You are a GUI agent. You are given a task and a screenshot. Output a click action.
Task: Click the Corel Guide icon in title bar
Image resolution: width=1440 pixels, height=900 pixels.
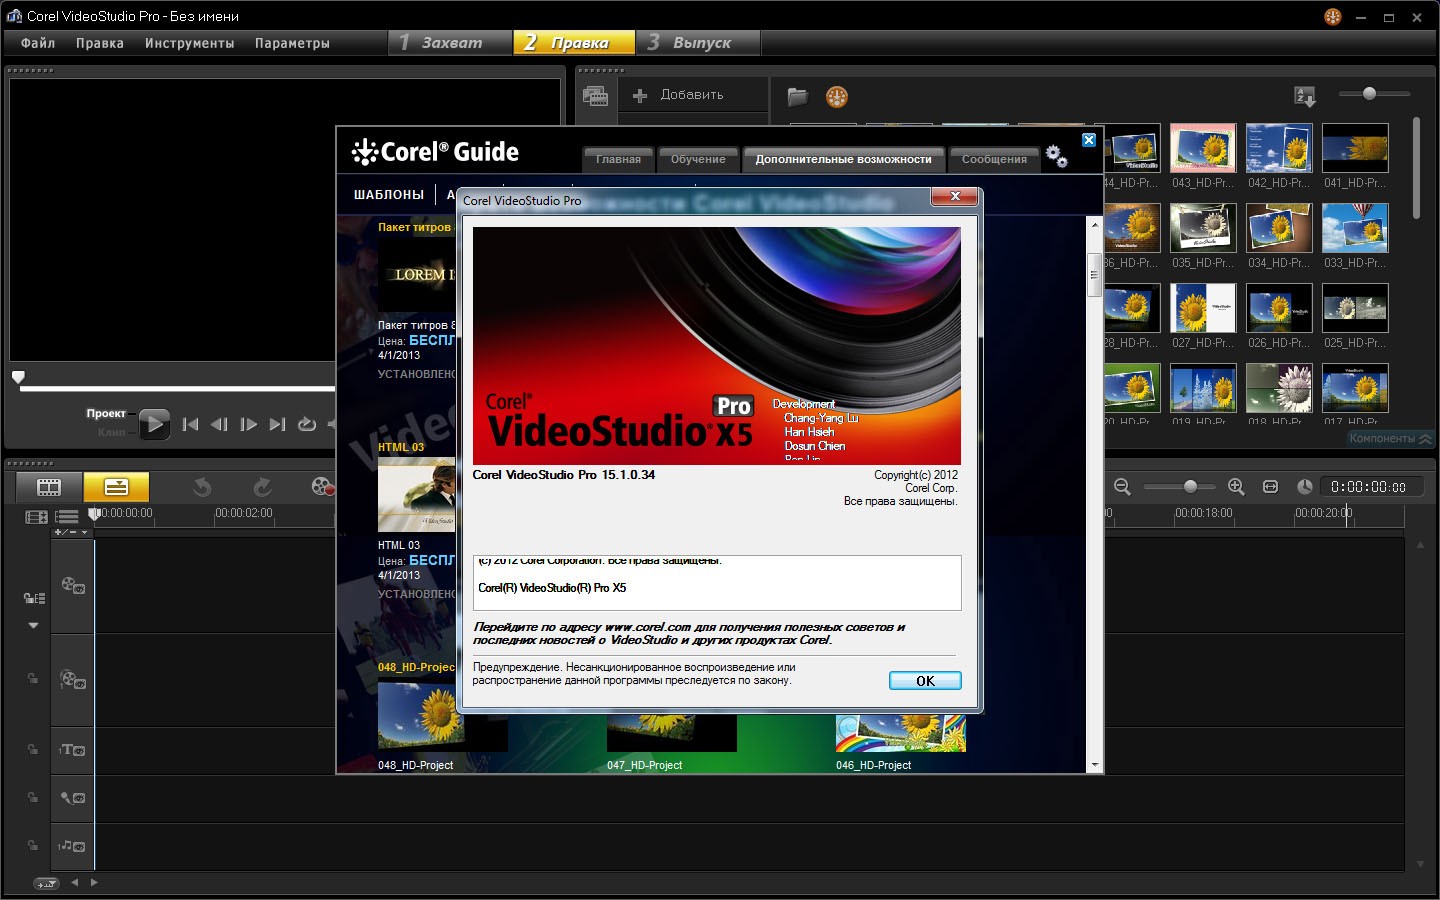1333,16
